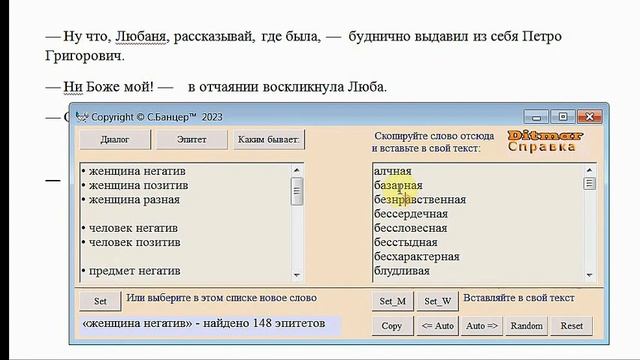The image size is (640, 360).
Task: Click the Reset button
Action: [571, 326]
